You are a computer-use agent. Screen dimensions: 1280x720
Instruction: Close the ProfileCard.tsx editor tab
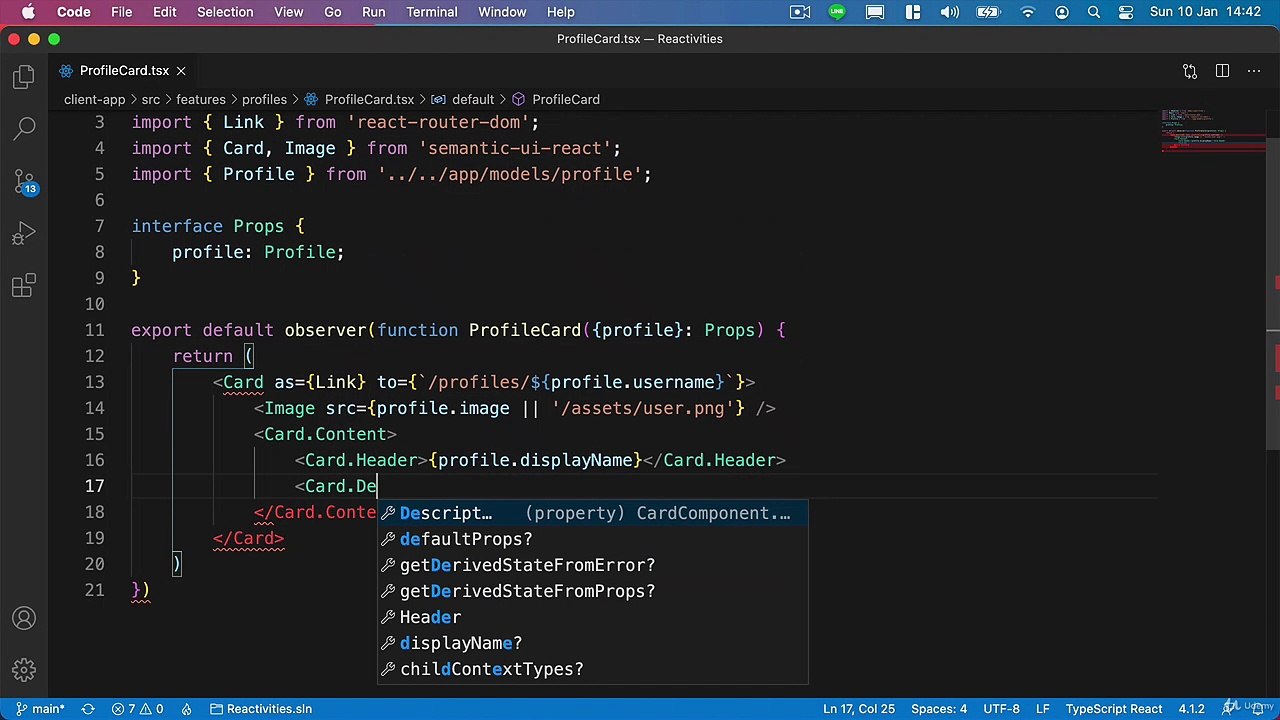[181, 71]
